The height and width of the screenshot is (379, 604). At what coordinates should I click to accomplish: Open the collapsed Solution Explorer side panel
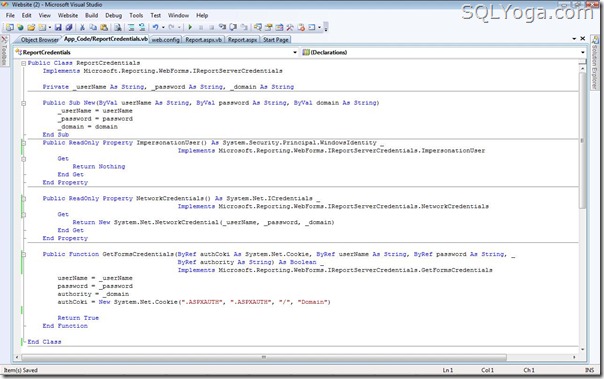pos(595,62)
